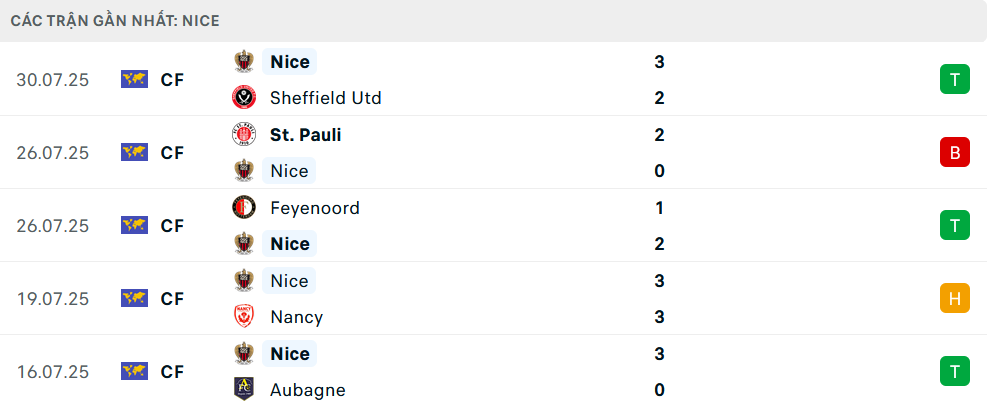Screen dimensions: 987x403
Task: Click the world flag icon for 16.07.25
Action: pyautogui.click(x=134, y=372)
